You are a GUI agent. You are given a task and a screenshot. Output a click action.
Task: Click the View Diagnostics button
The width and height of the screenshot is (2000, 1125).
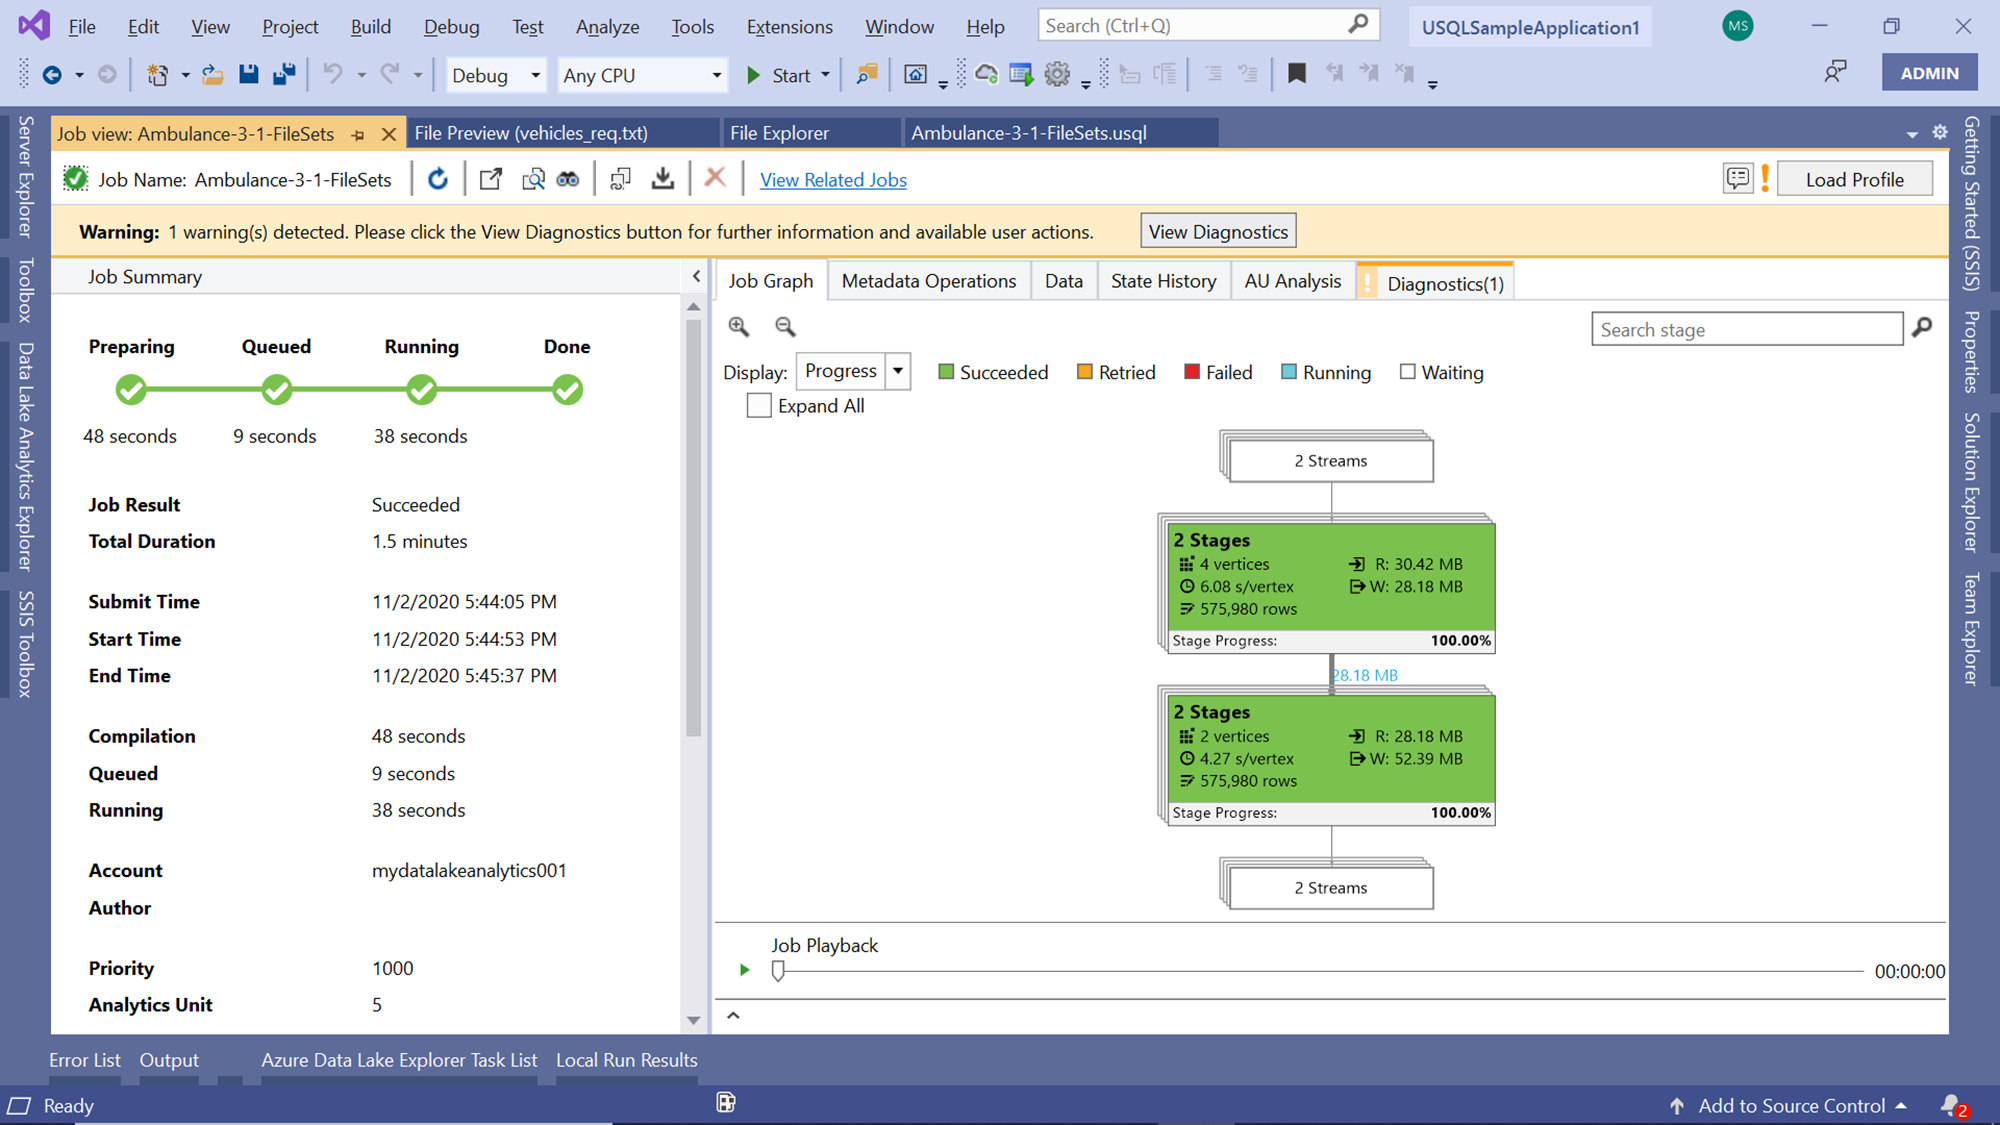click(x=1218, y=232)
